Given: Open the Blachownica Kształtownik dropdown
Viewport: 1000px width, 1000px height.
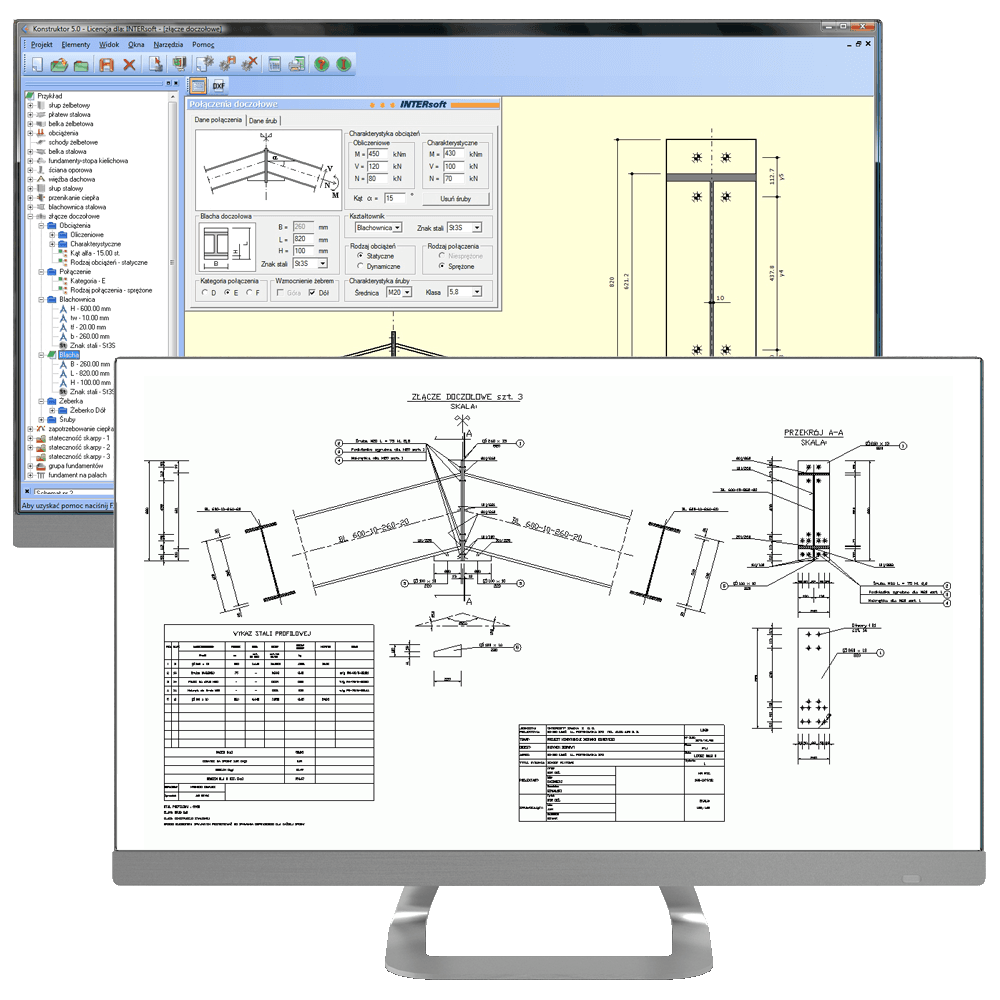Looking at the screenshot, I should pos(378,228).
